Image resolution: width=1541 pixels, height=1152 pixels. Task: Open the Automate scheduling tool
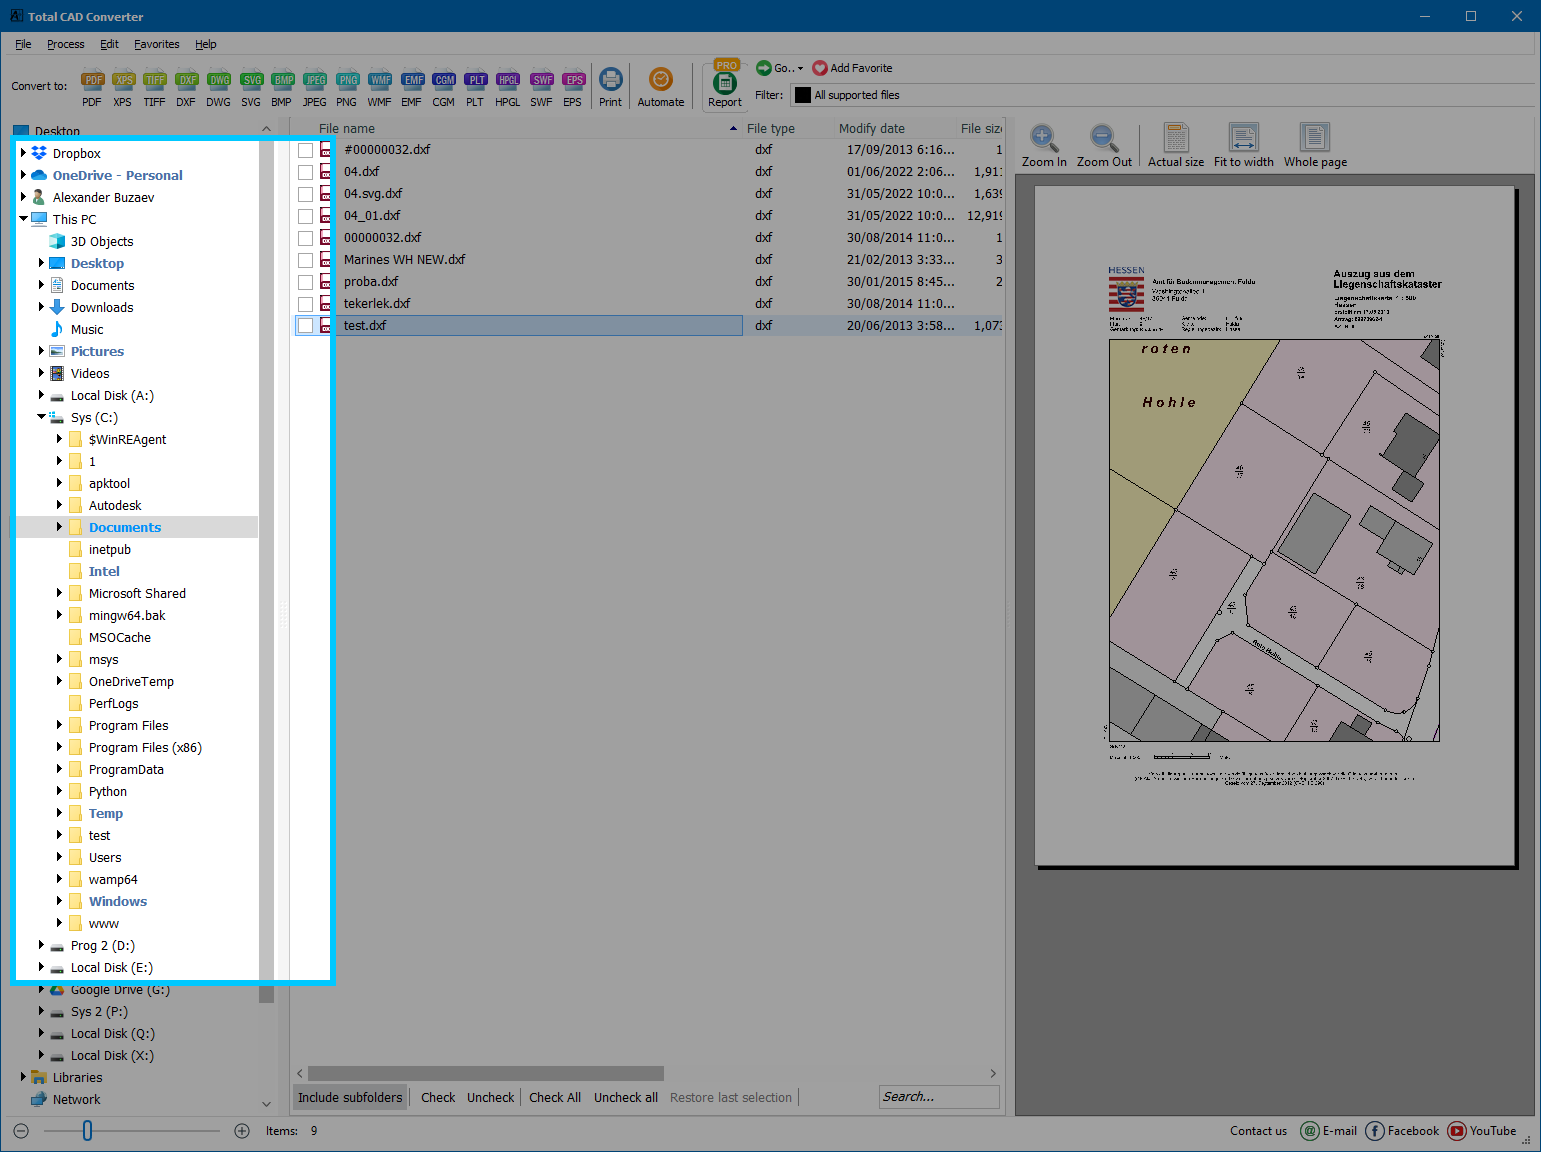tap(660, 87)
